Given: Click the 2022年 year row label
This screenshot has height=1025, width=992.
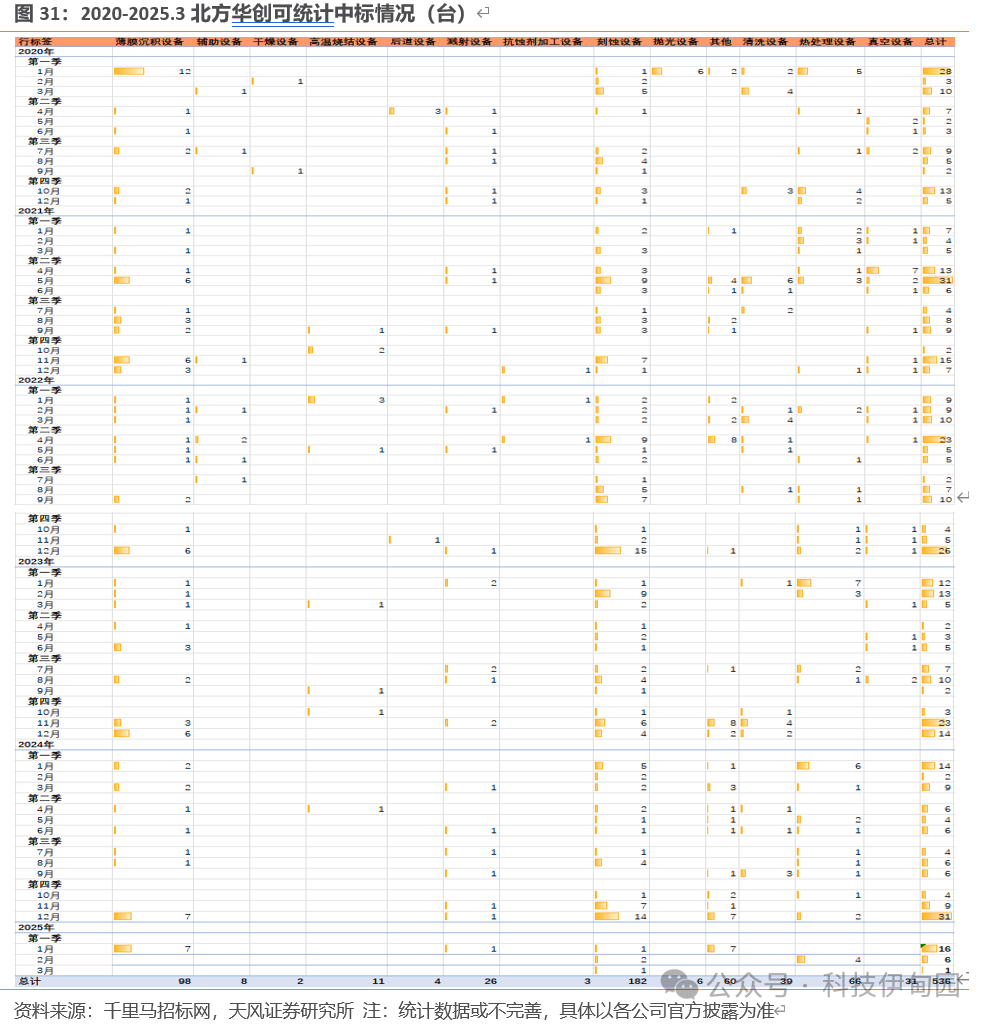Looking at the screenshot, I should [36, 380].
